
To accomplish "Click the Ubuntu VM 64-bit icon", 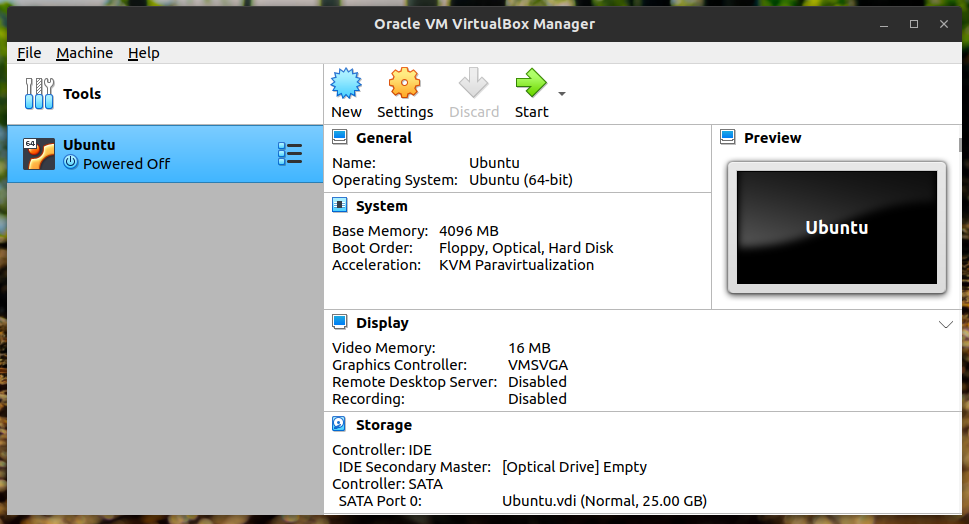I will [x=39, y=154].
